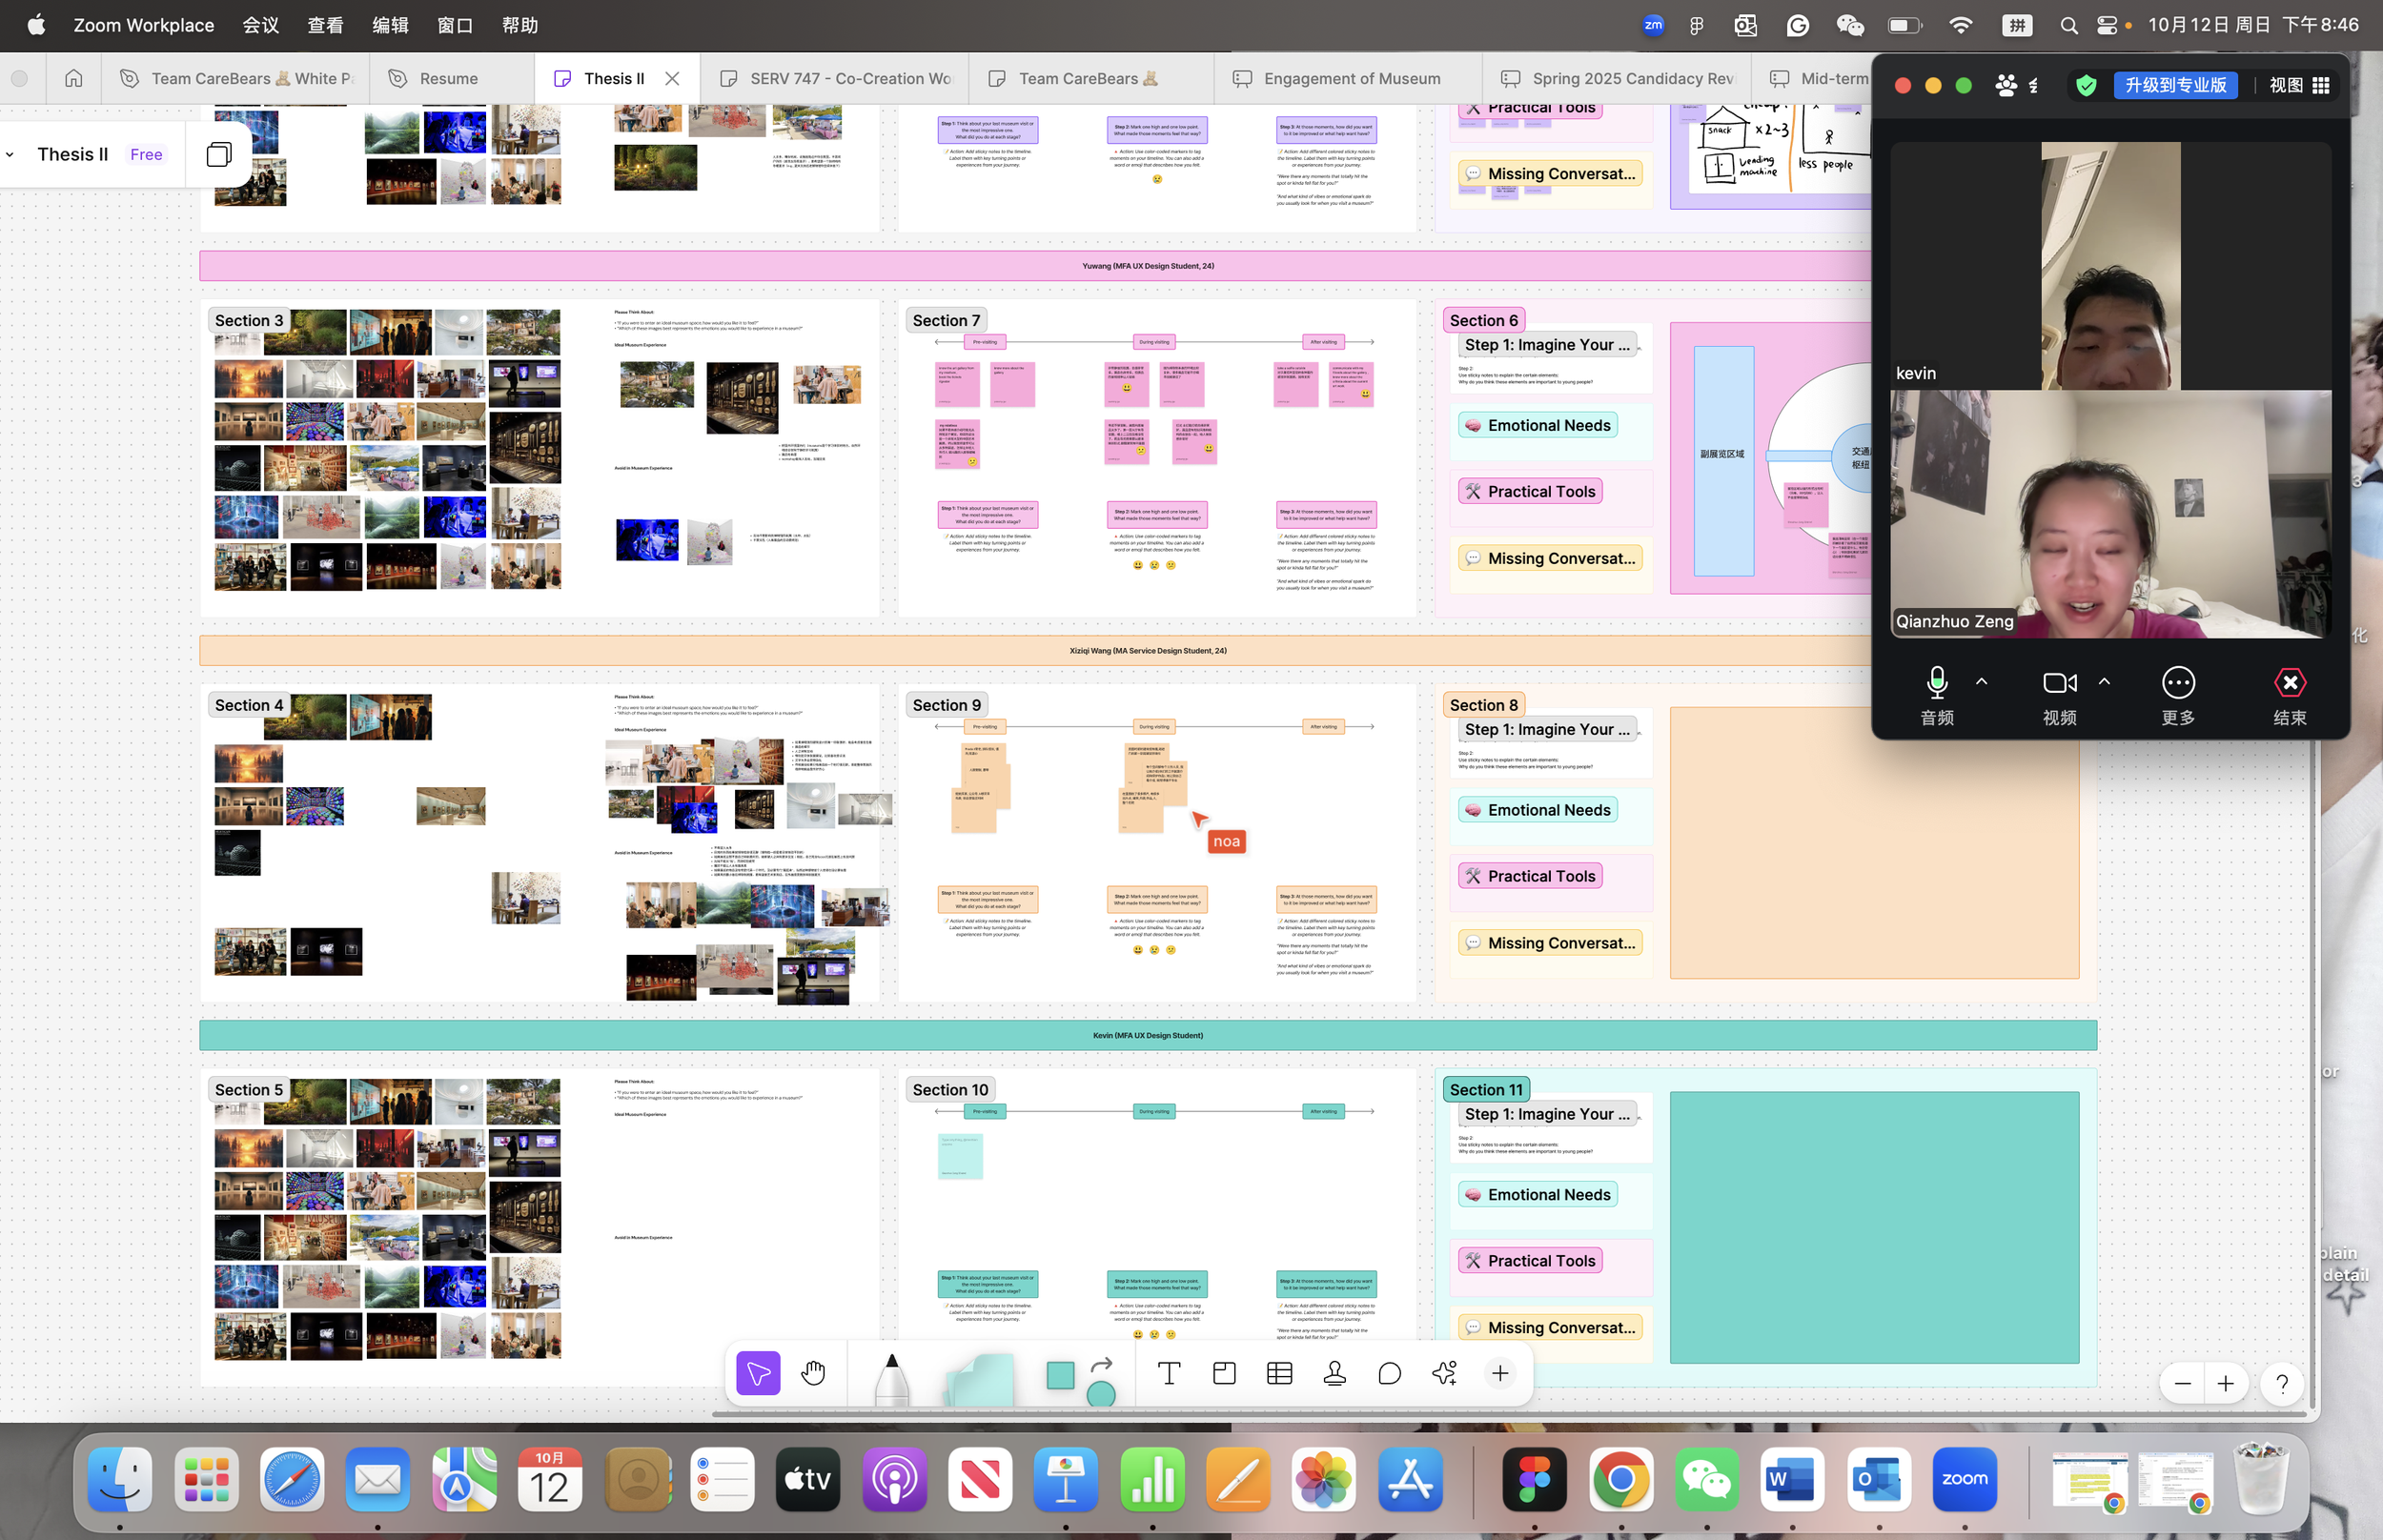Select the Section tool icon

click(1224, 1373)
